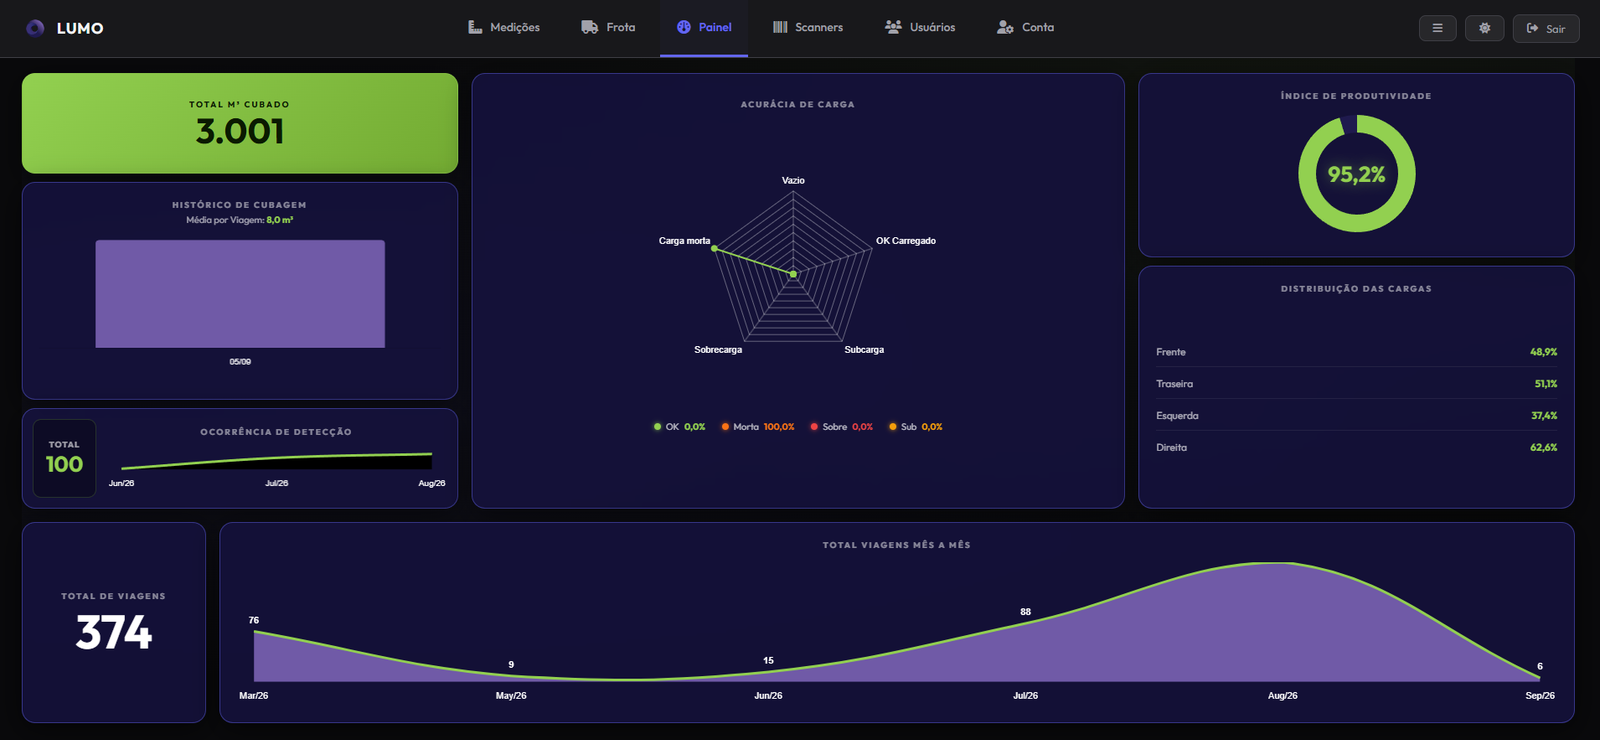Click the 100 detection total value
The image size is (1600, 740).
pyautogui.click(x=64, y=464)
